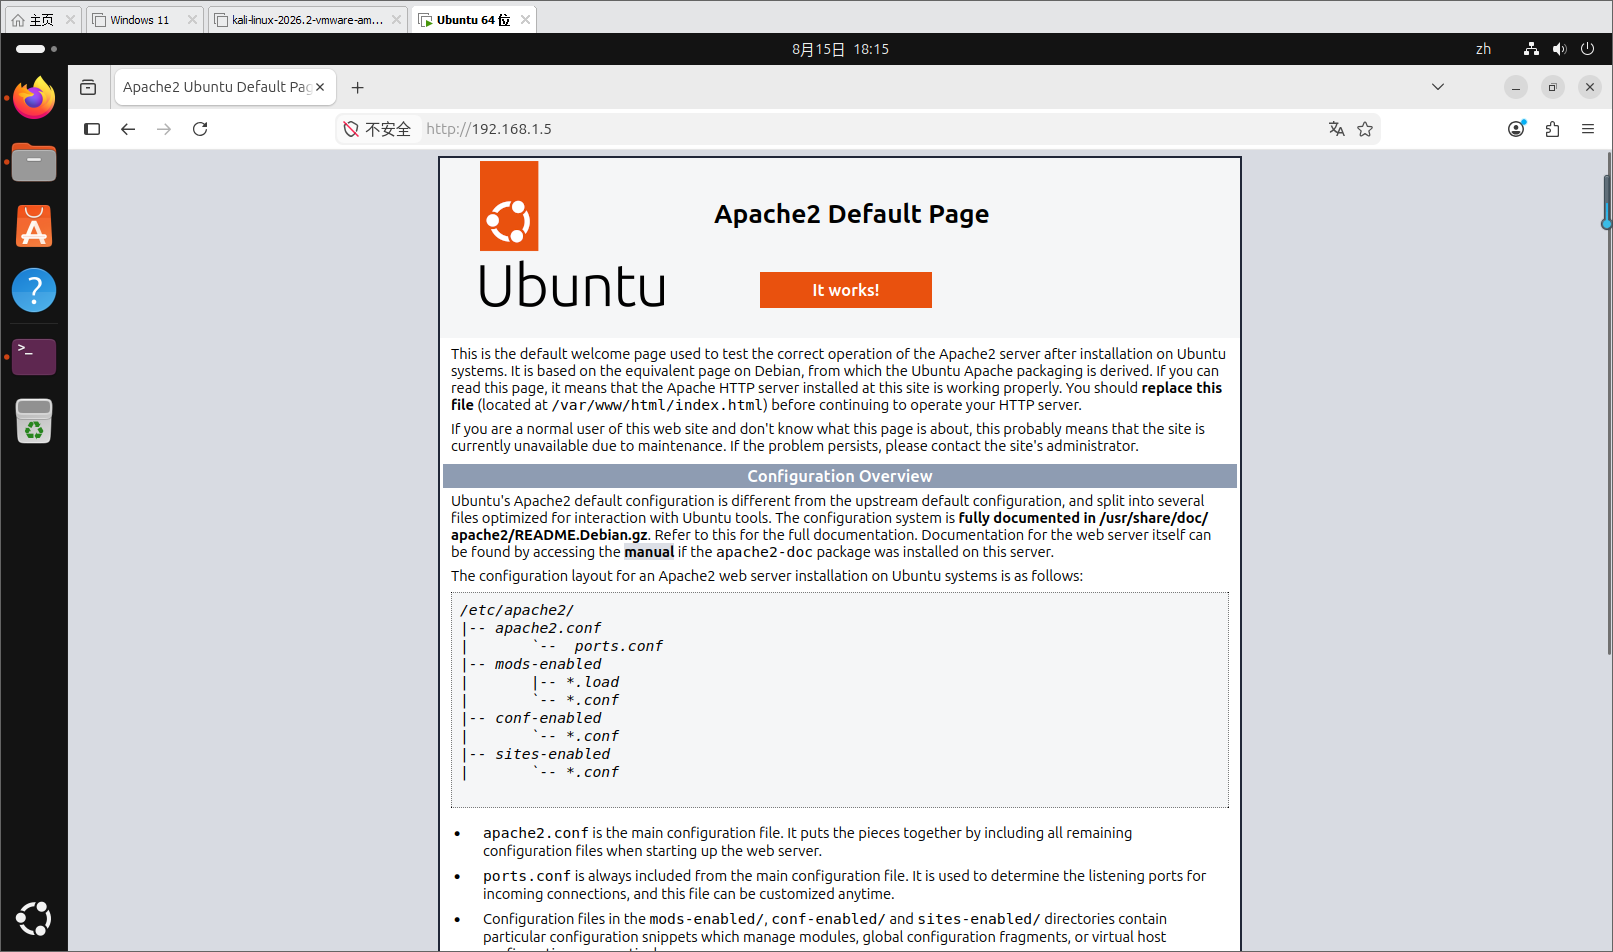
Task: Click the home icon in the VMware tab bar
Action: pos(18,20)
